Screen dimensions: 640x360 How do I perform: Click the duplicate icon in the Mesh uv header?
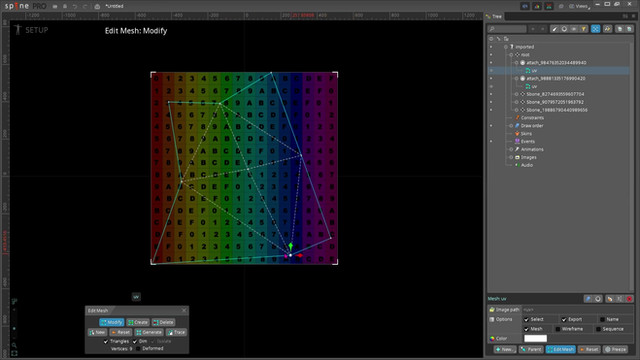tap(609, 299)
